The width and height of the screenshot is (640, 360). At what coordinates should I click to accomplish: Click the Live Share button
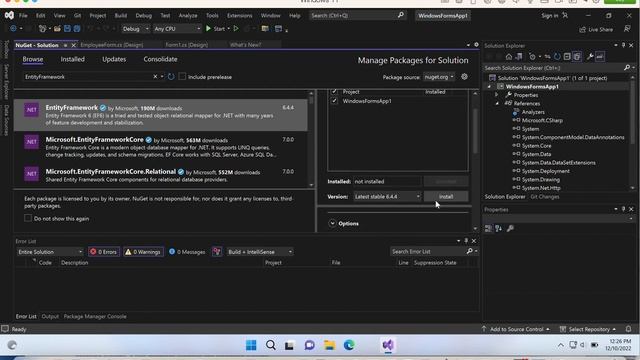coord(596,29)
